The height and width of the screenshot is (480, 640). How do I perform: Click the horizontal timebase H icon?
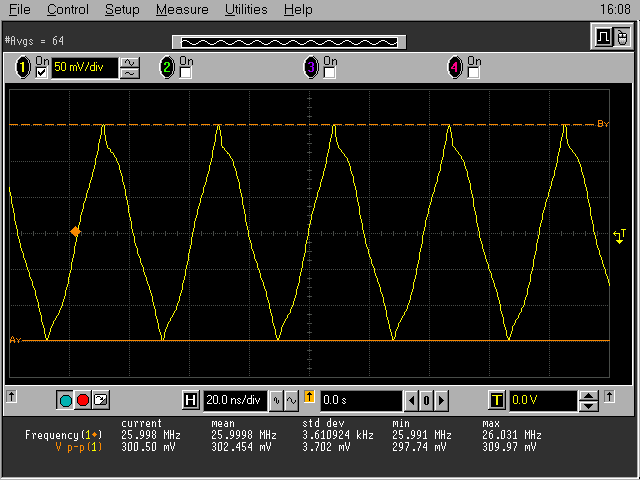[191, 400]
